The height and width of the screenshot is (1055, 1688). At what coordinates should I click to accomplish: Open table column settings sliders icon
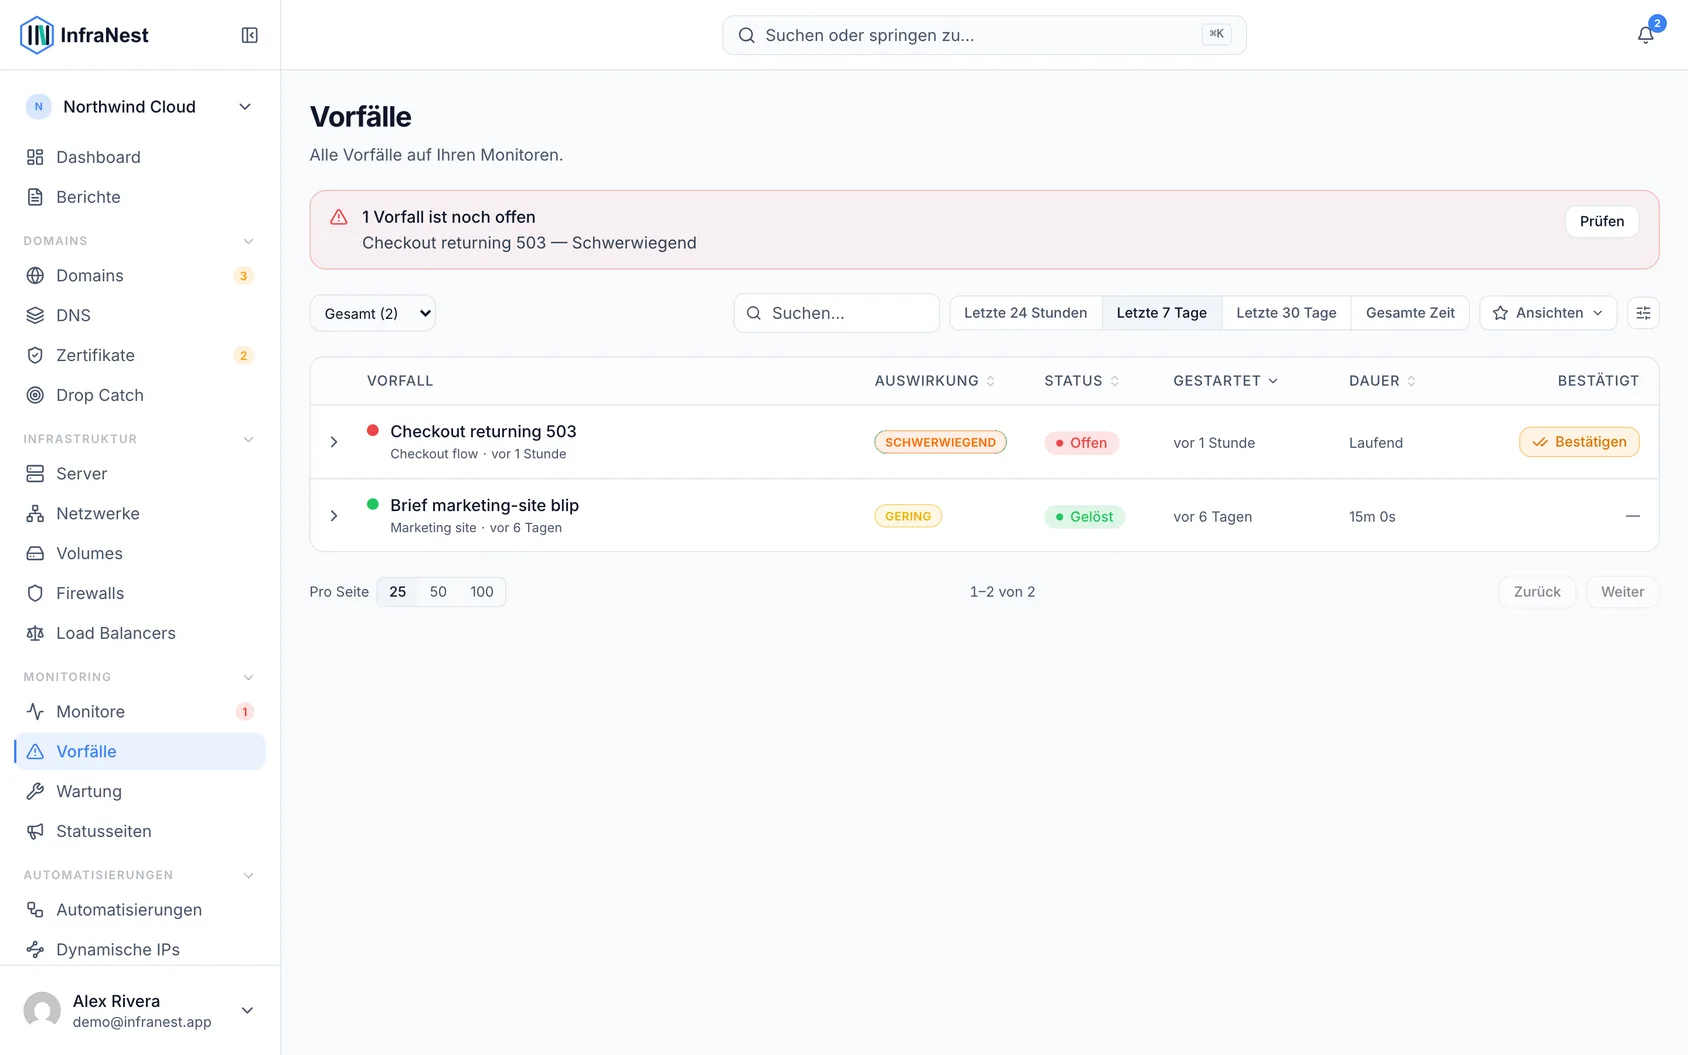click(1643, 313)
